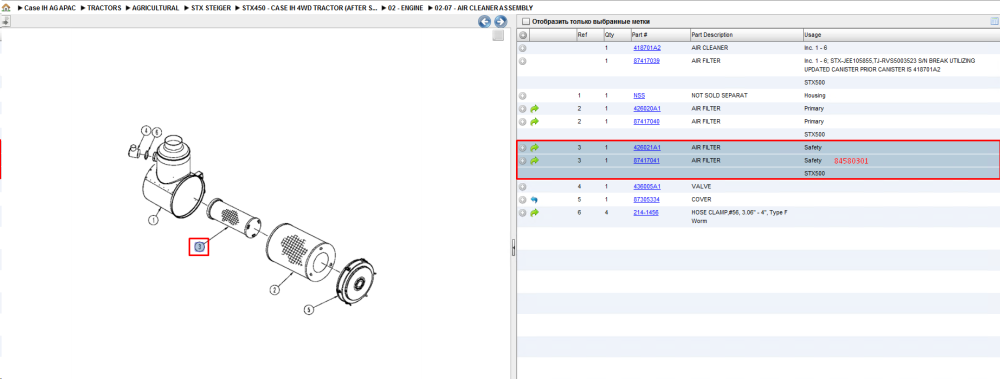Viewport: 1000px width, 379px height.
Task: Click the column settings icon at table's right
Action: click(x=994, y=21)
